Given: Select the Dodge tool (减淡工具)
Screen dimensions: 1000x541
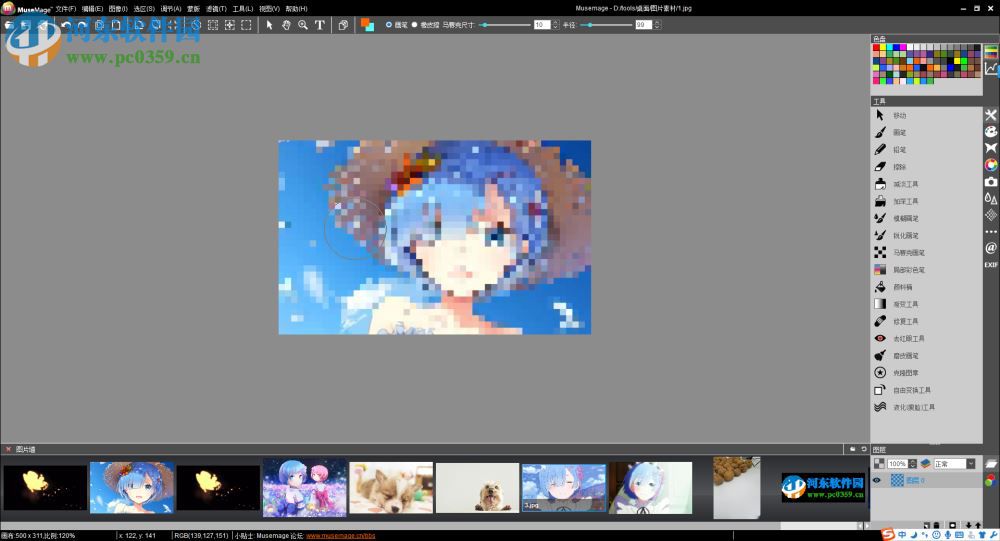Looking at the screenshot, I should (x=880, y=184).
